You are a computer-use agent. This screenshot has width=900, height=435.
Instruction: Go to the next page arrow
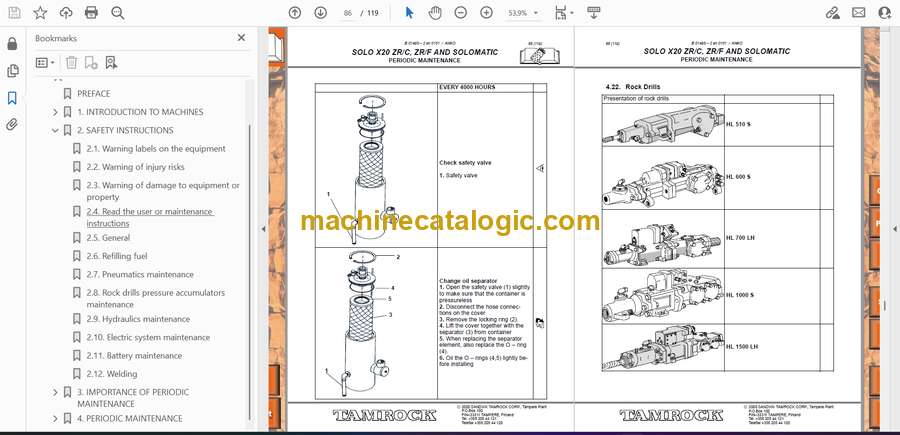pos(321,13)
